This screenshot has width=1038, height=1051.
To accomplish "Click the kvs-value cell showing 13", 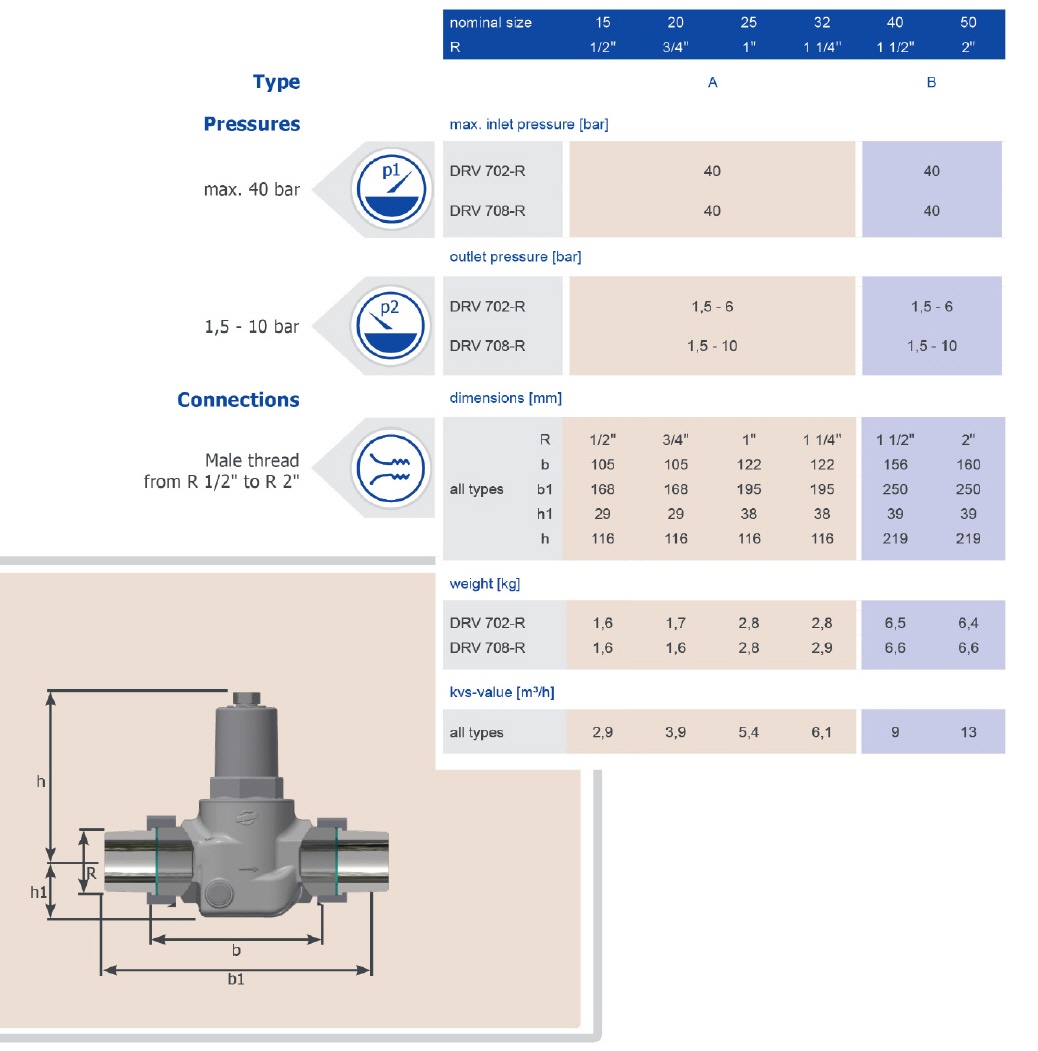I will click(968, 732).
